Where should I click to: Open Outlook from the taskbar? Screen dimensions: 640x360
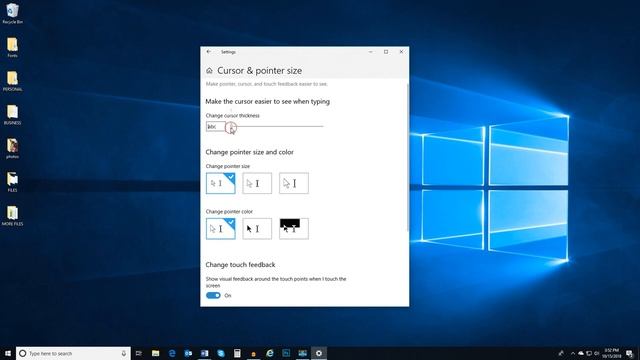point(188,353)
